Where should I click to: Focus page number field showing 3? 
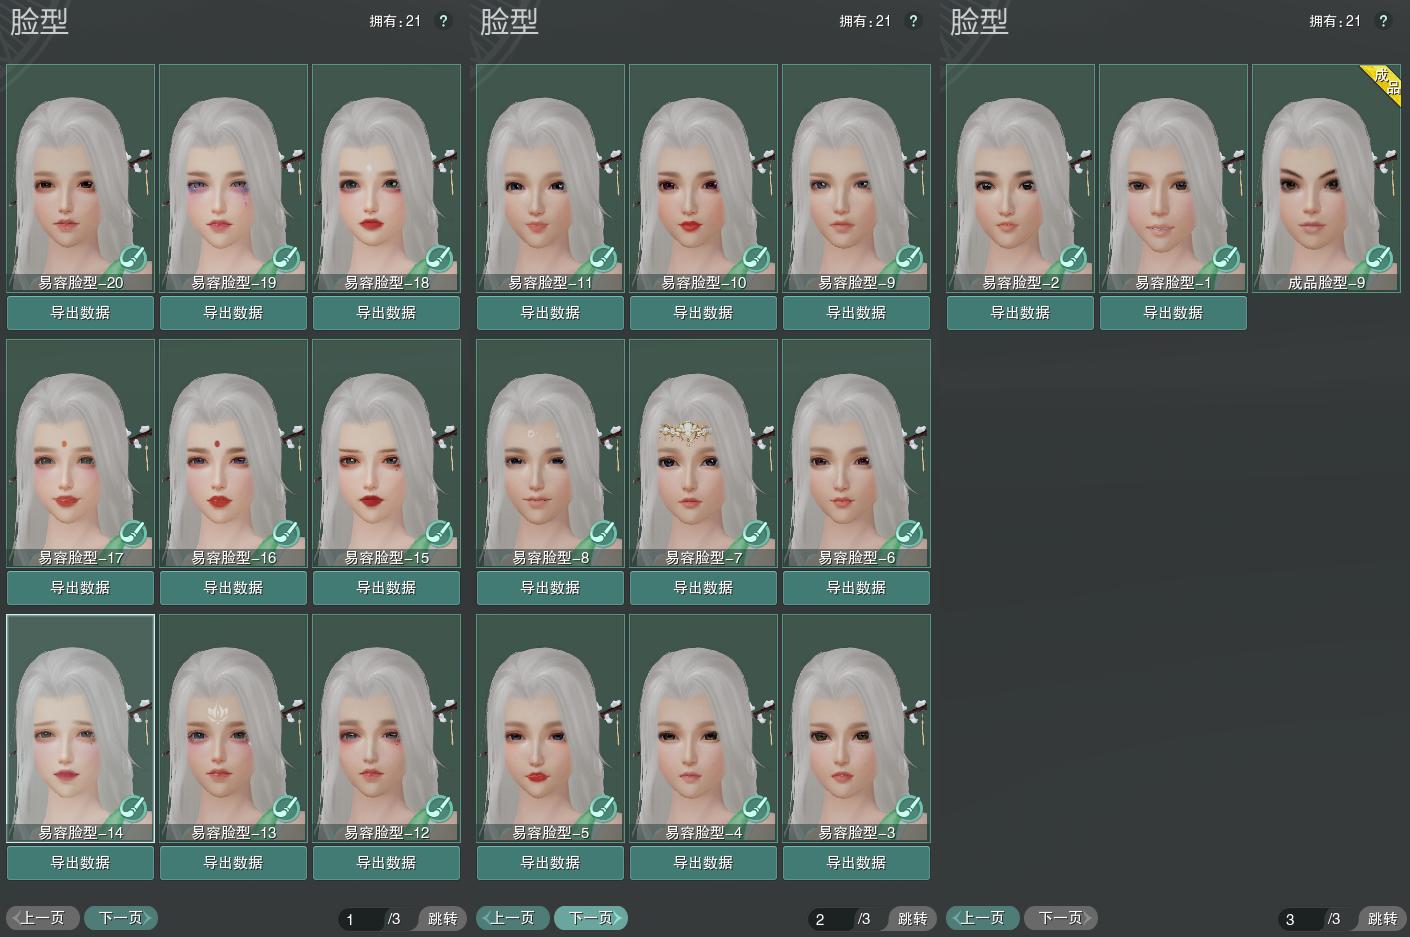pos(1301,919)
